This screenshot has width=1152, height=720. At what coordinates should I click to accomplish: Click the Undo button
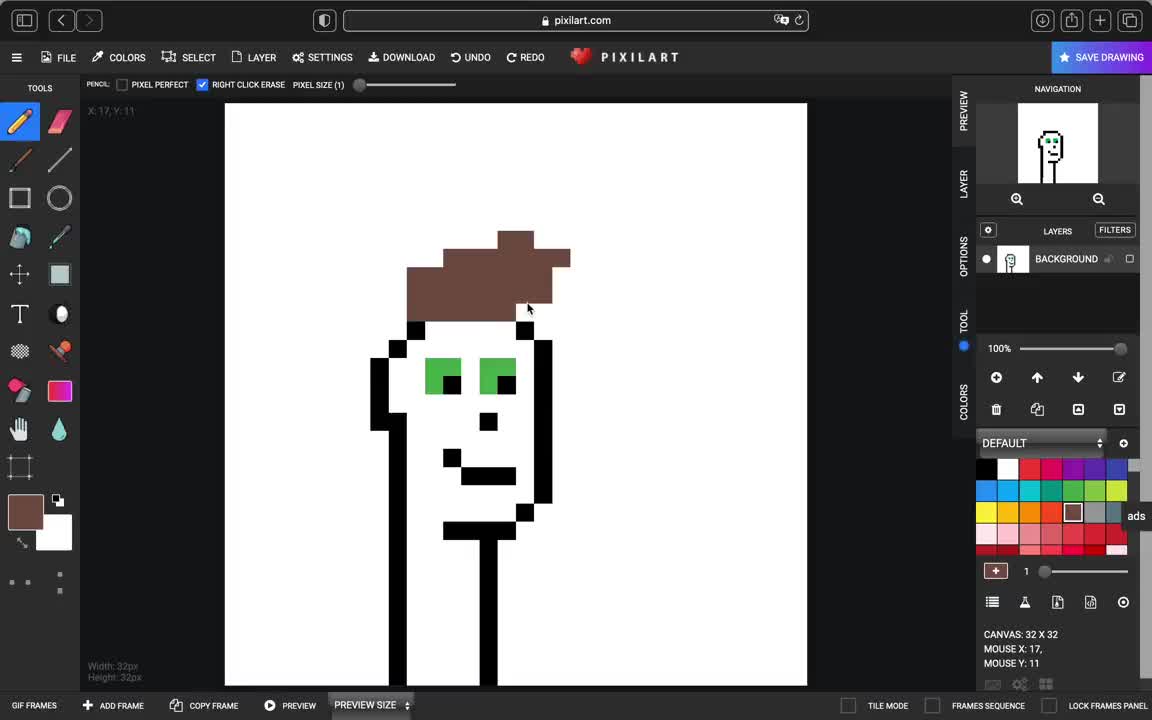tap(470, 57)
